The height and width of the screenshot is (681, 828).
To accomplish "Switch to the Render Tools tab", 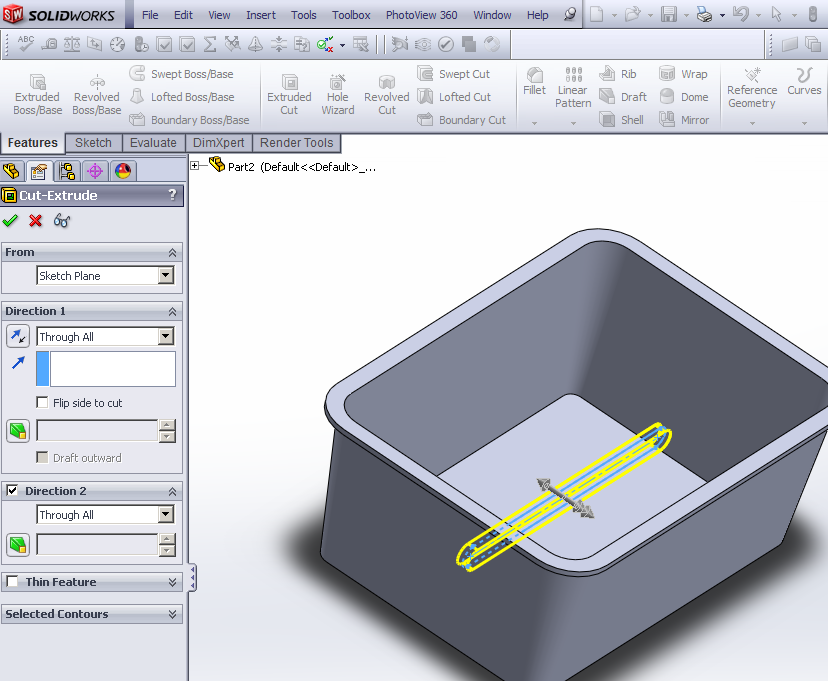I will tap(297, 143).
